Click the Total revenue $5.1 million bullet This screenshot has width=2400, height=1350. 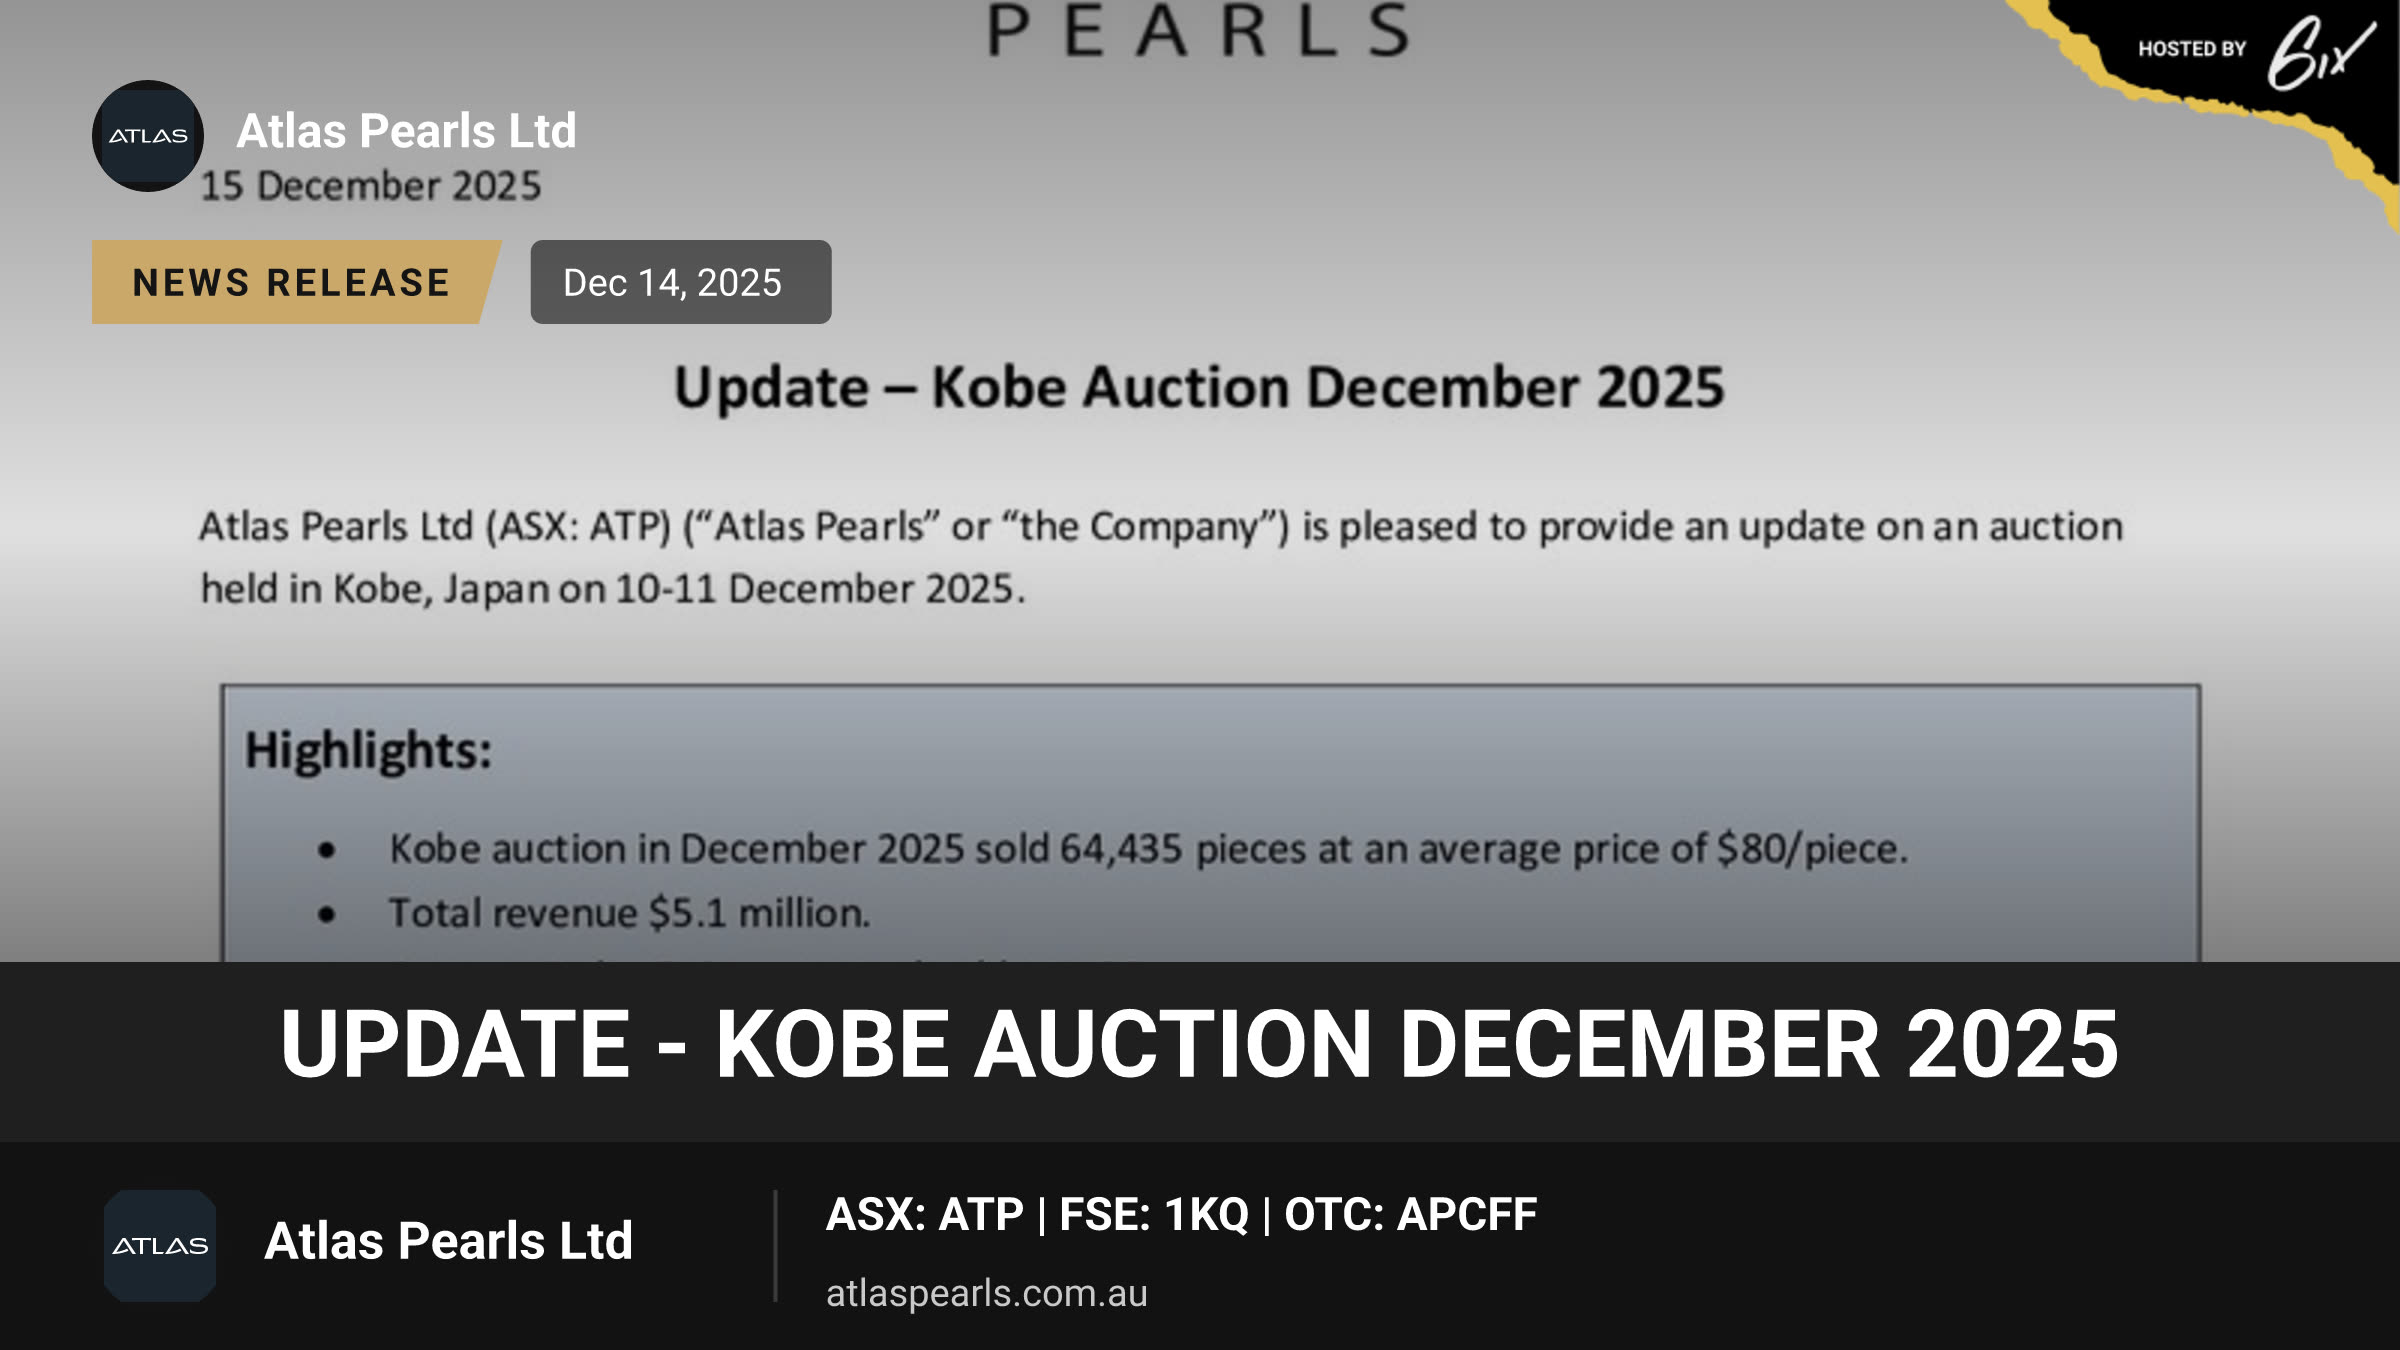pos(630,913)
